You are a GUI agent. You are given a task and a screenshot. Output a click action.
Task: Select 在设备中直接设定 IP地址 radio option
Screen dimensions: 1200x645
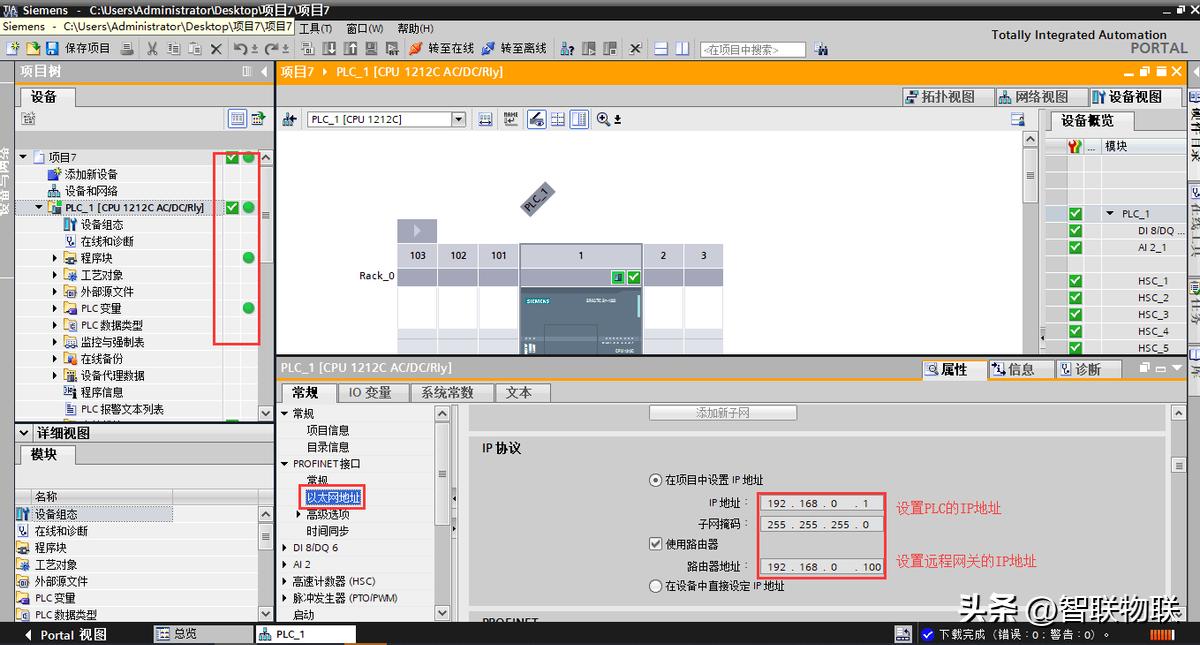(x=654, y=586)
